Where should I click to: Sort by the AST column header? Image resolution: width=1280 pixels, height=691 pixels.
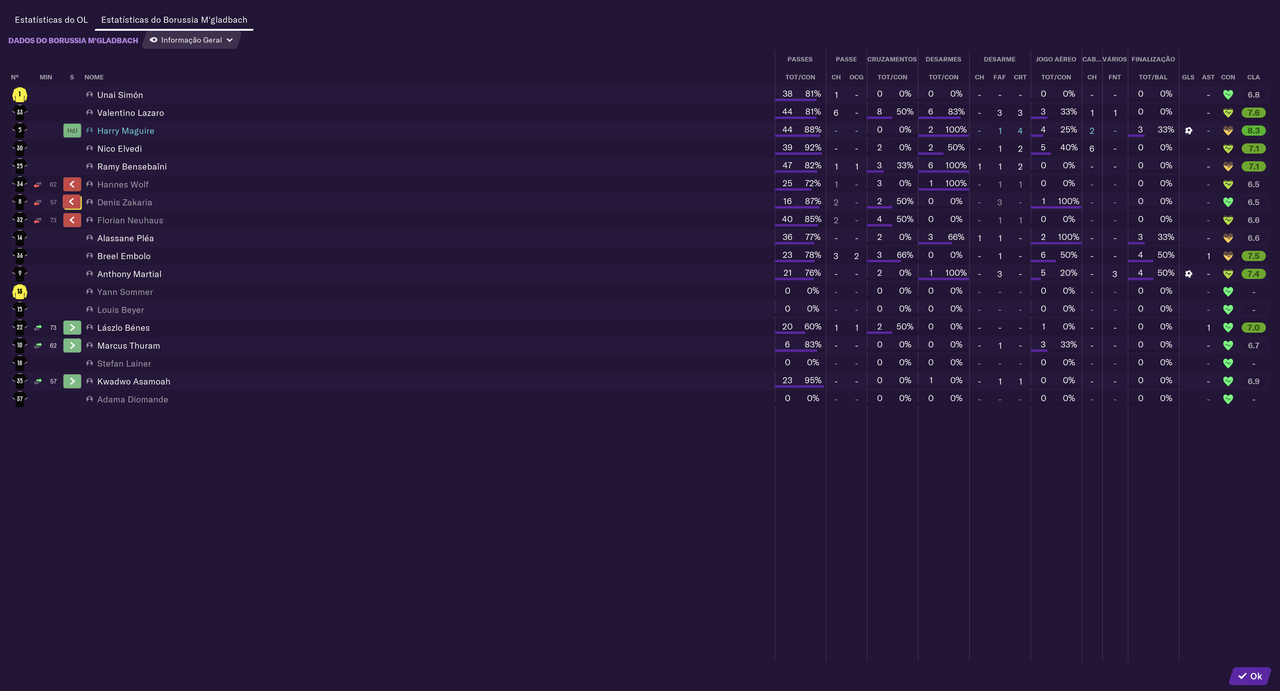1208,77
